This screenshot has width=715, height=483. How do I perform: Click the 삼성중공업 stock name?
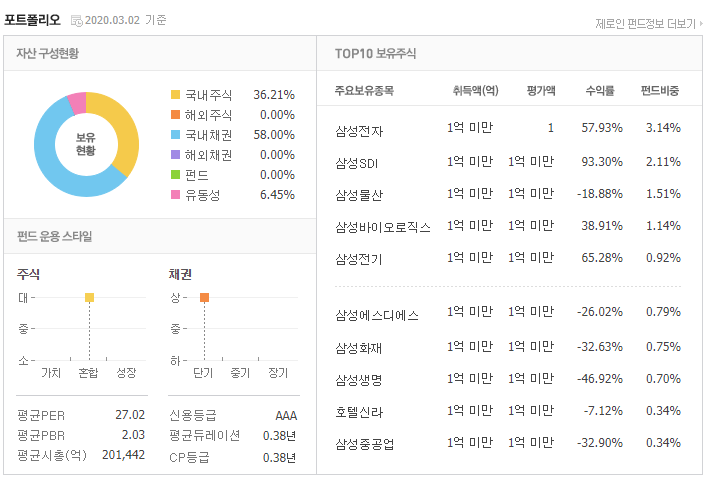click(365, 444)
